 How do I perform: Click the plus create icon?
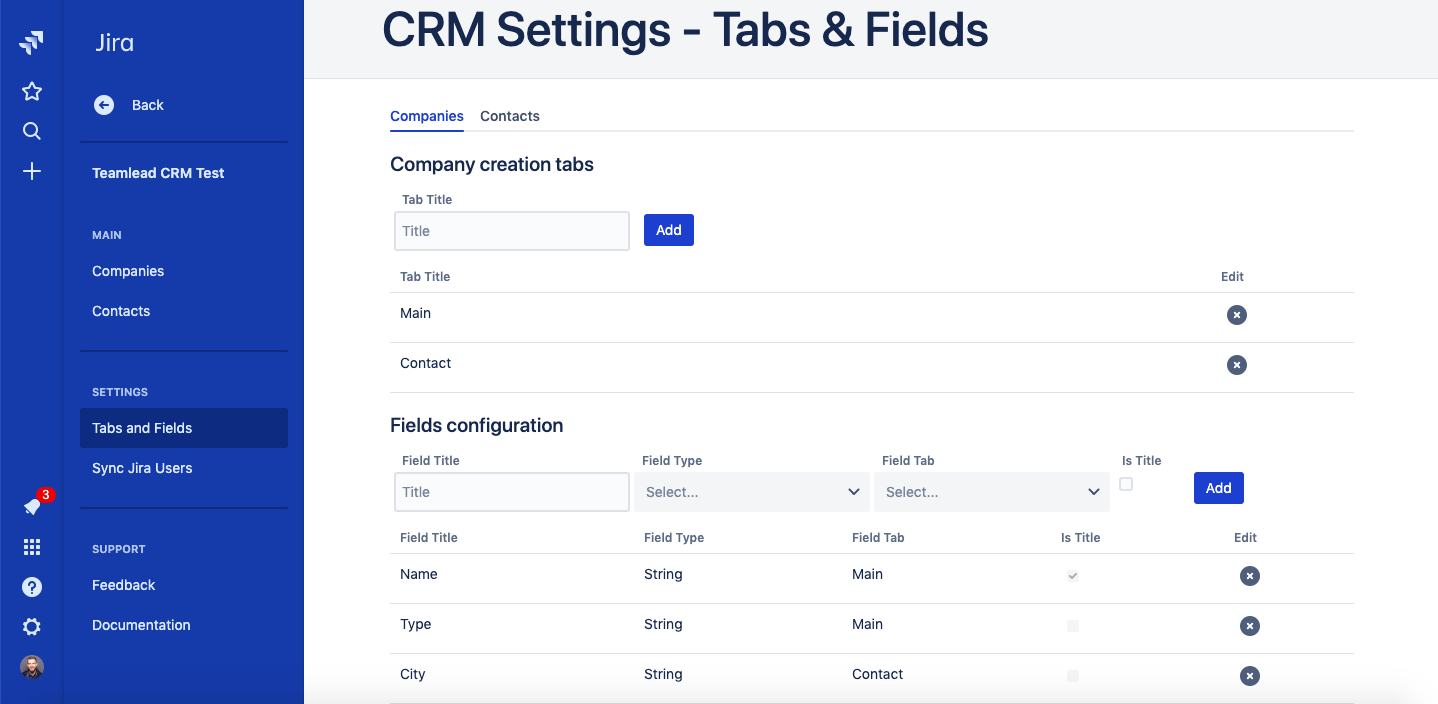click(x=32, y=172)
